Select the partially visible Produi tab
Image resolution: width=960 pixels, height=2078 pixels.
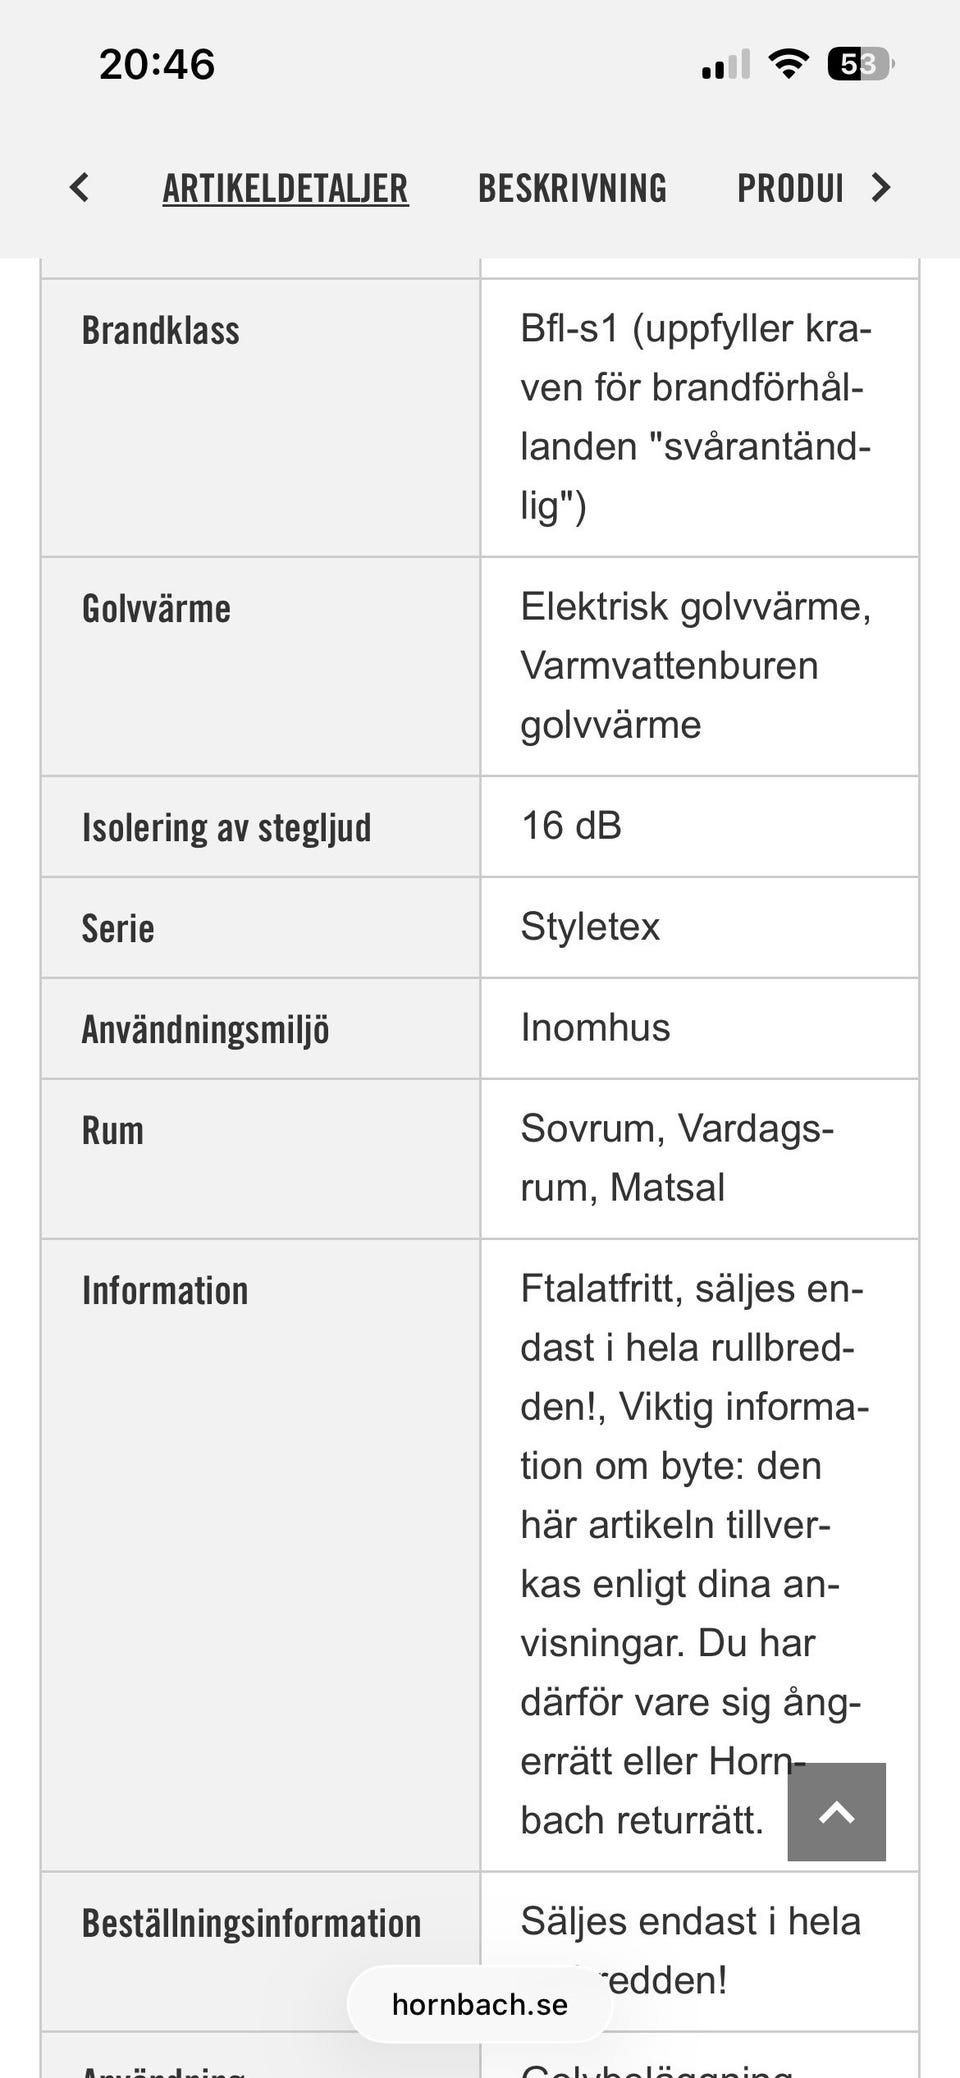(x=790, y=188)
